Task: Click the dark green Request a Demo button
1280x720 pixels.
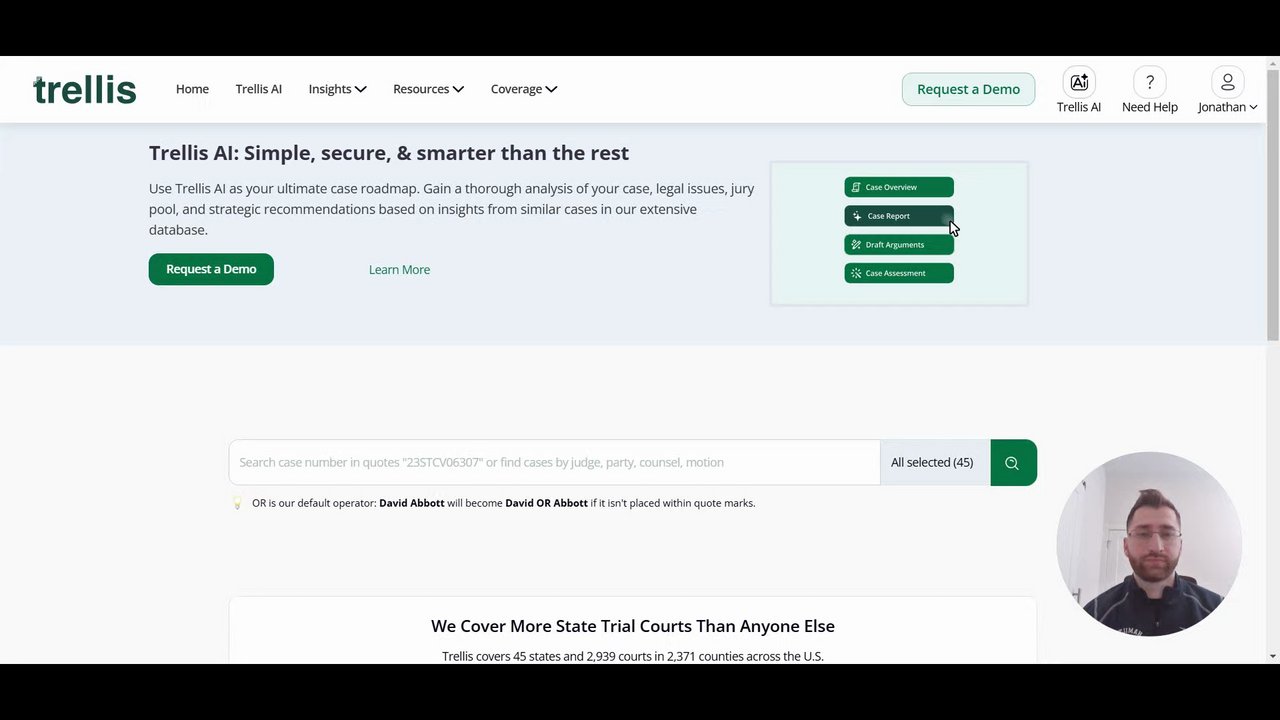Action: click(x=211, y=269)
